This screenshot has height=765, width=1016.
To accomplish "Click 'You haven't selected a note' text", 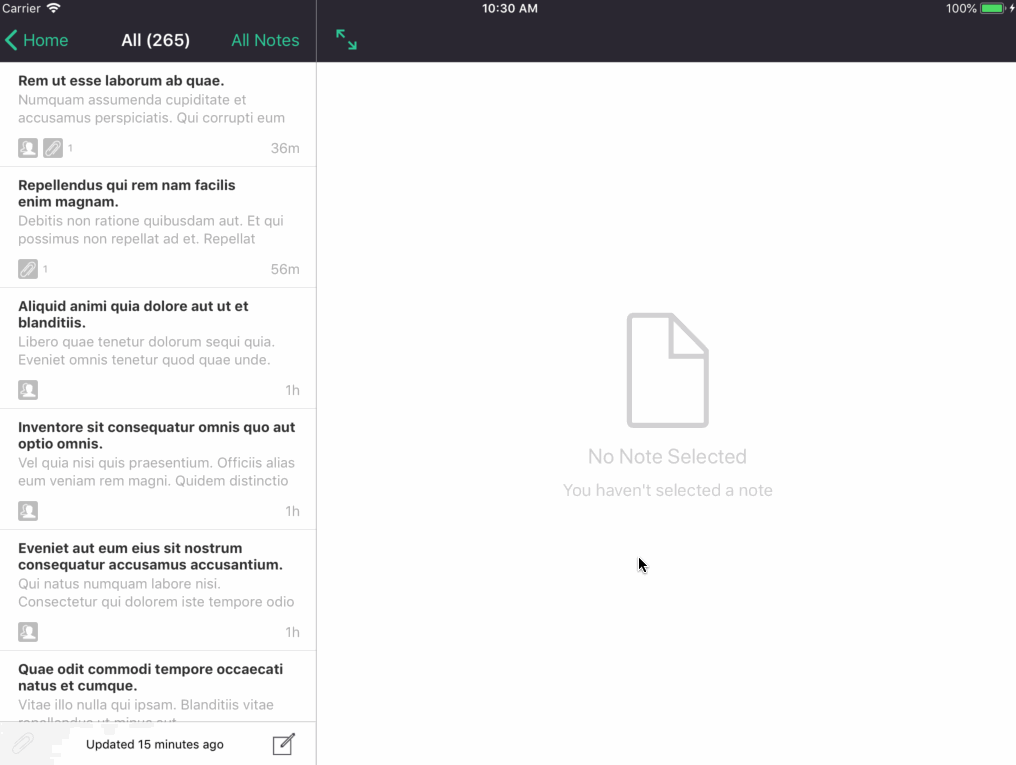I will tap(667, 490).
